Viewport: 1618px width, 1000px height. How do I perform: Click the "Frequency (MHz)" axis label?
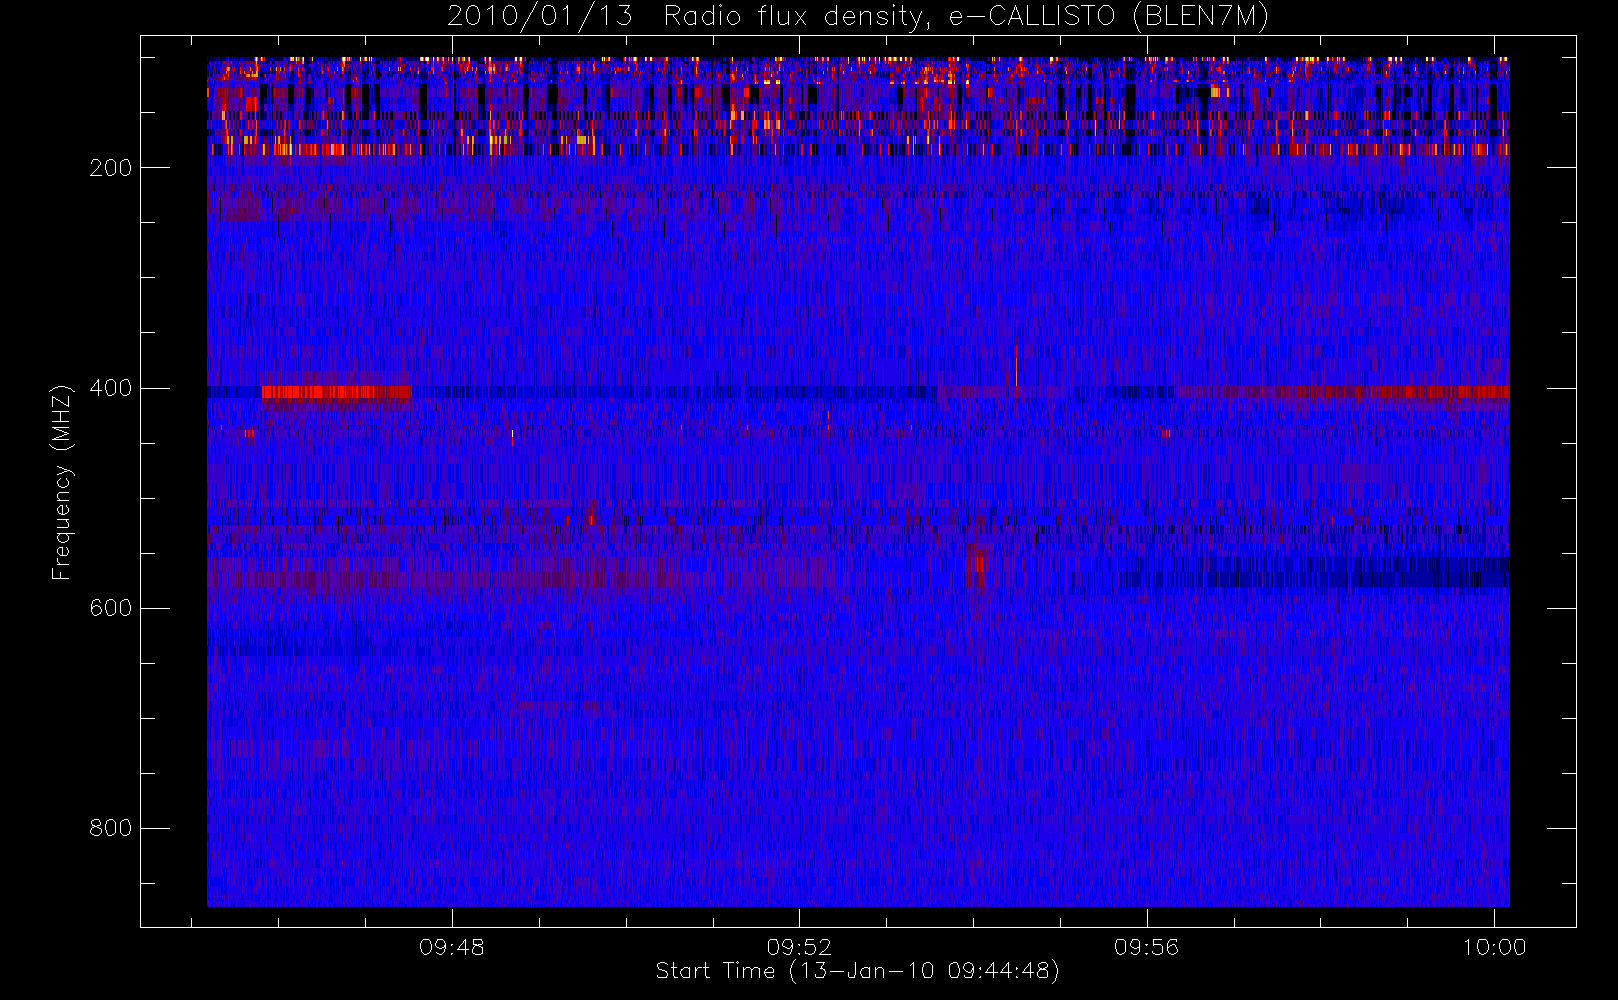[x=62, y=482]
